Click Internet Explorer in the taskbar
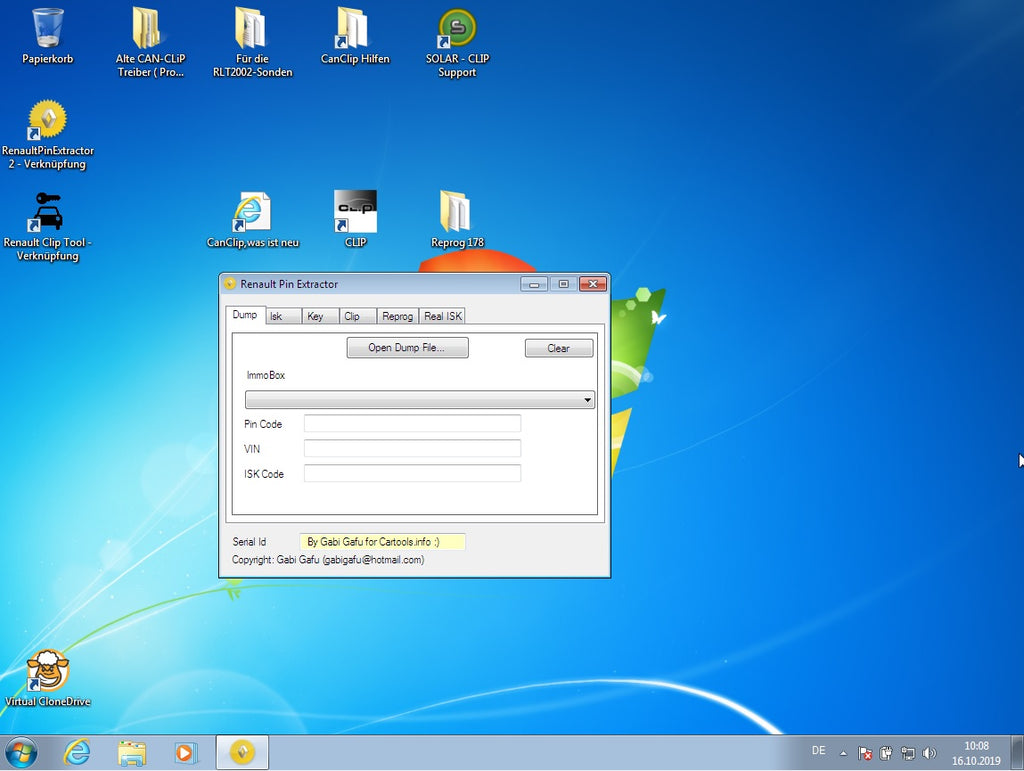 pyautogui.click(x=77, y=752)
